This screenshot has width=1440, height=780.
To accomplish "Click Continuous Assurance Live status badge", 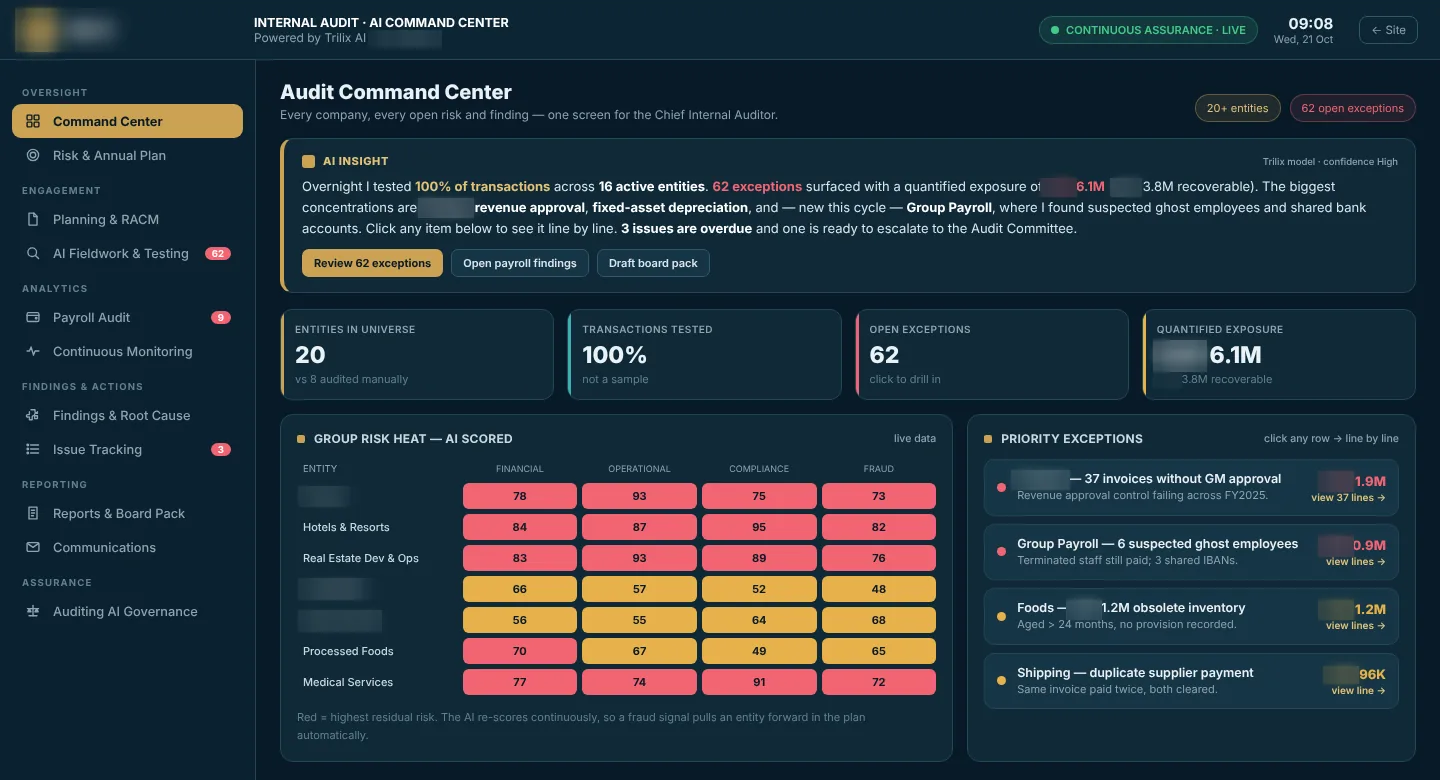I will [1148, 30].
